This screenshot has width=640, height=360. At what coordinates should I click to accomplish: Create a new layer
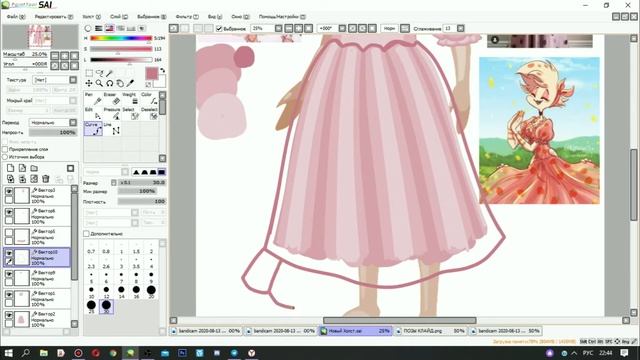11,168
